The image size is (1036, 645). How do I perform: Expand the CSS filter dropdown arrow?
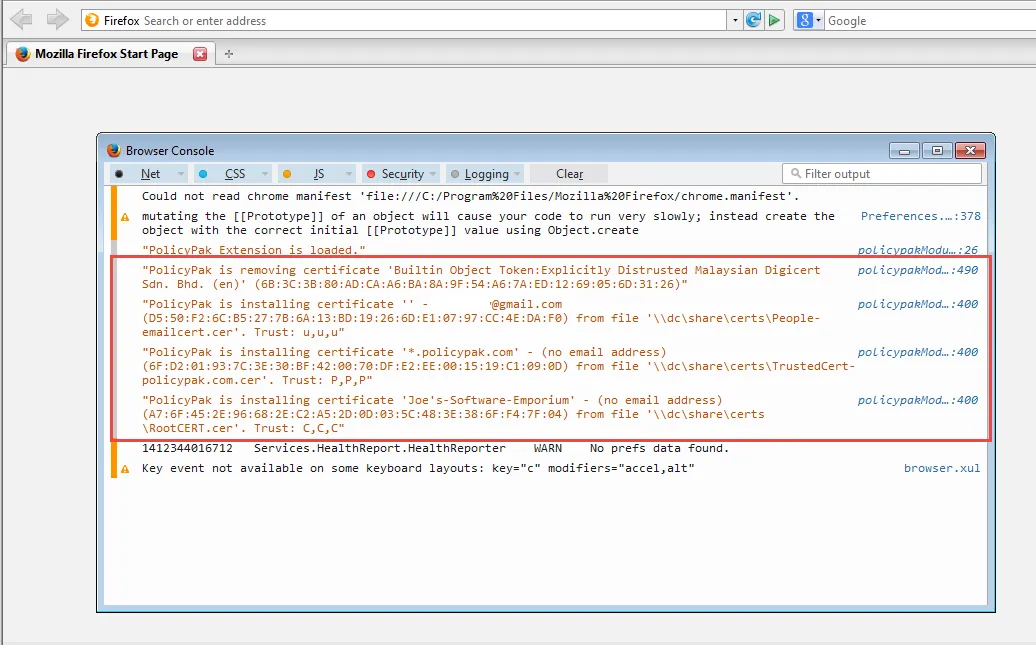pos(264,174)
